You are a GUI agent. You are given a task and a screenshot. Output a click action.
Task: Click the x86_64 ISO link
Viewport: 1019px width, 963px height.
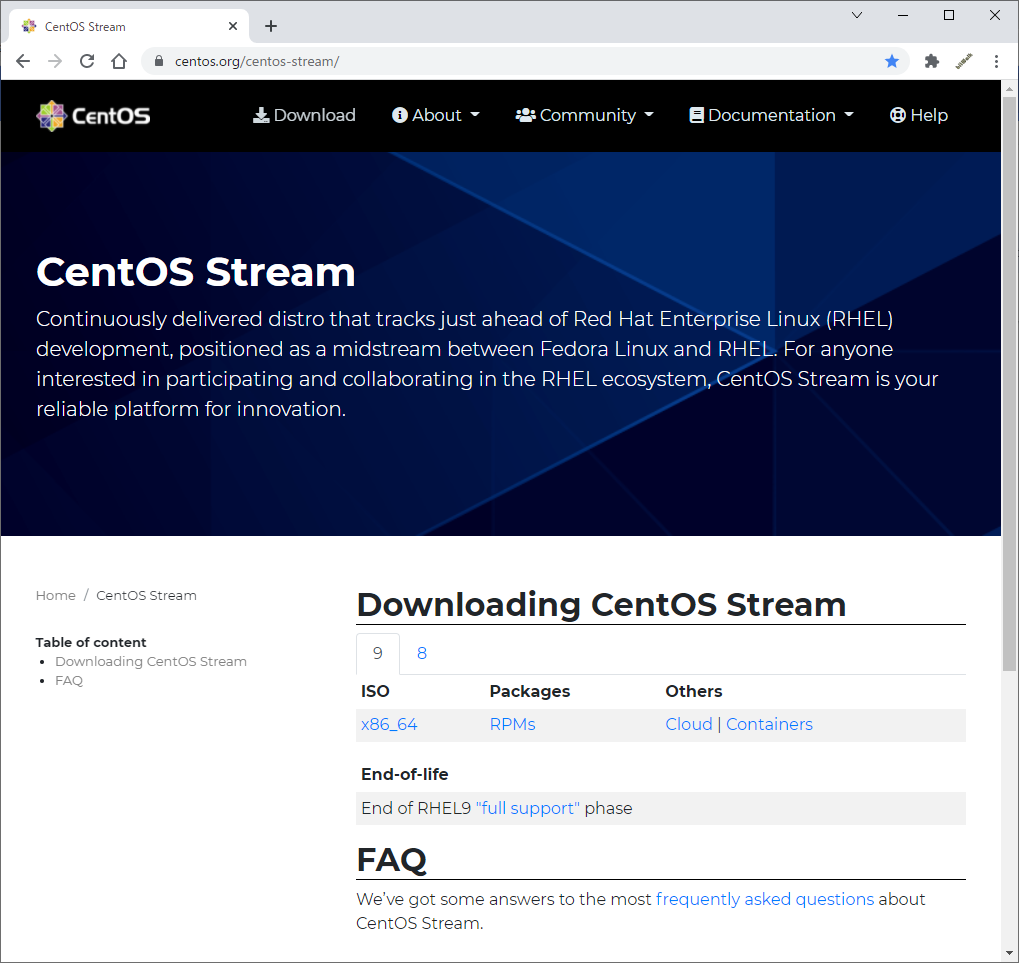(389, 724)
